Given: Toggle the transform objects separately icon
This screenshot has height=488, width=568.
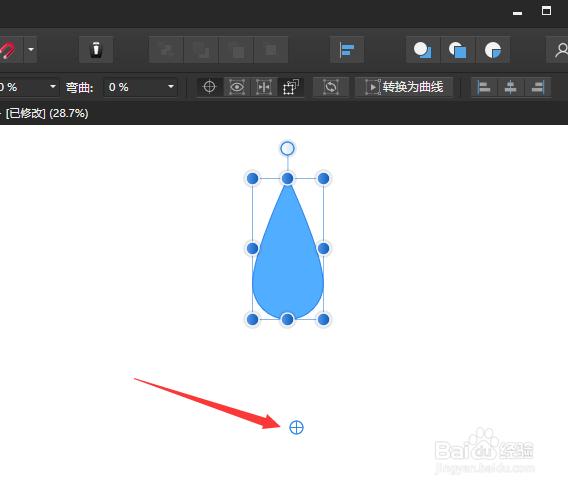Looking at the screenshot, I should tap(291, 87).
